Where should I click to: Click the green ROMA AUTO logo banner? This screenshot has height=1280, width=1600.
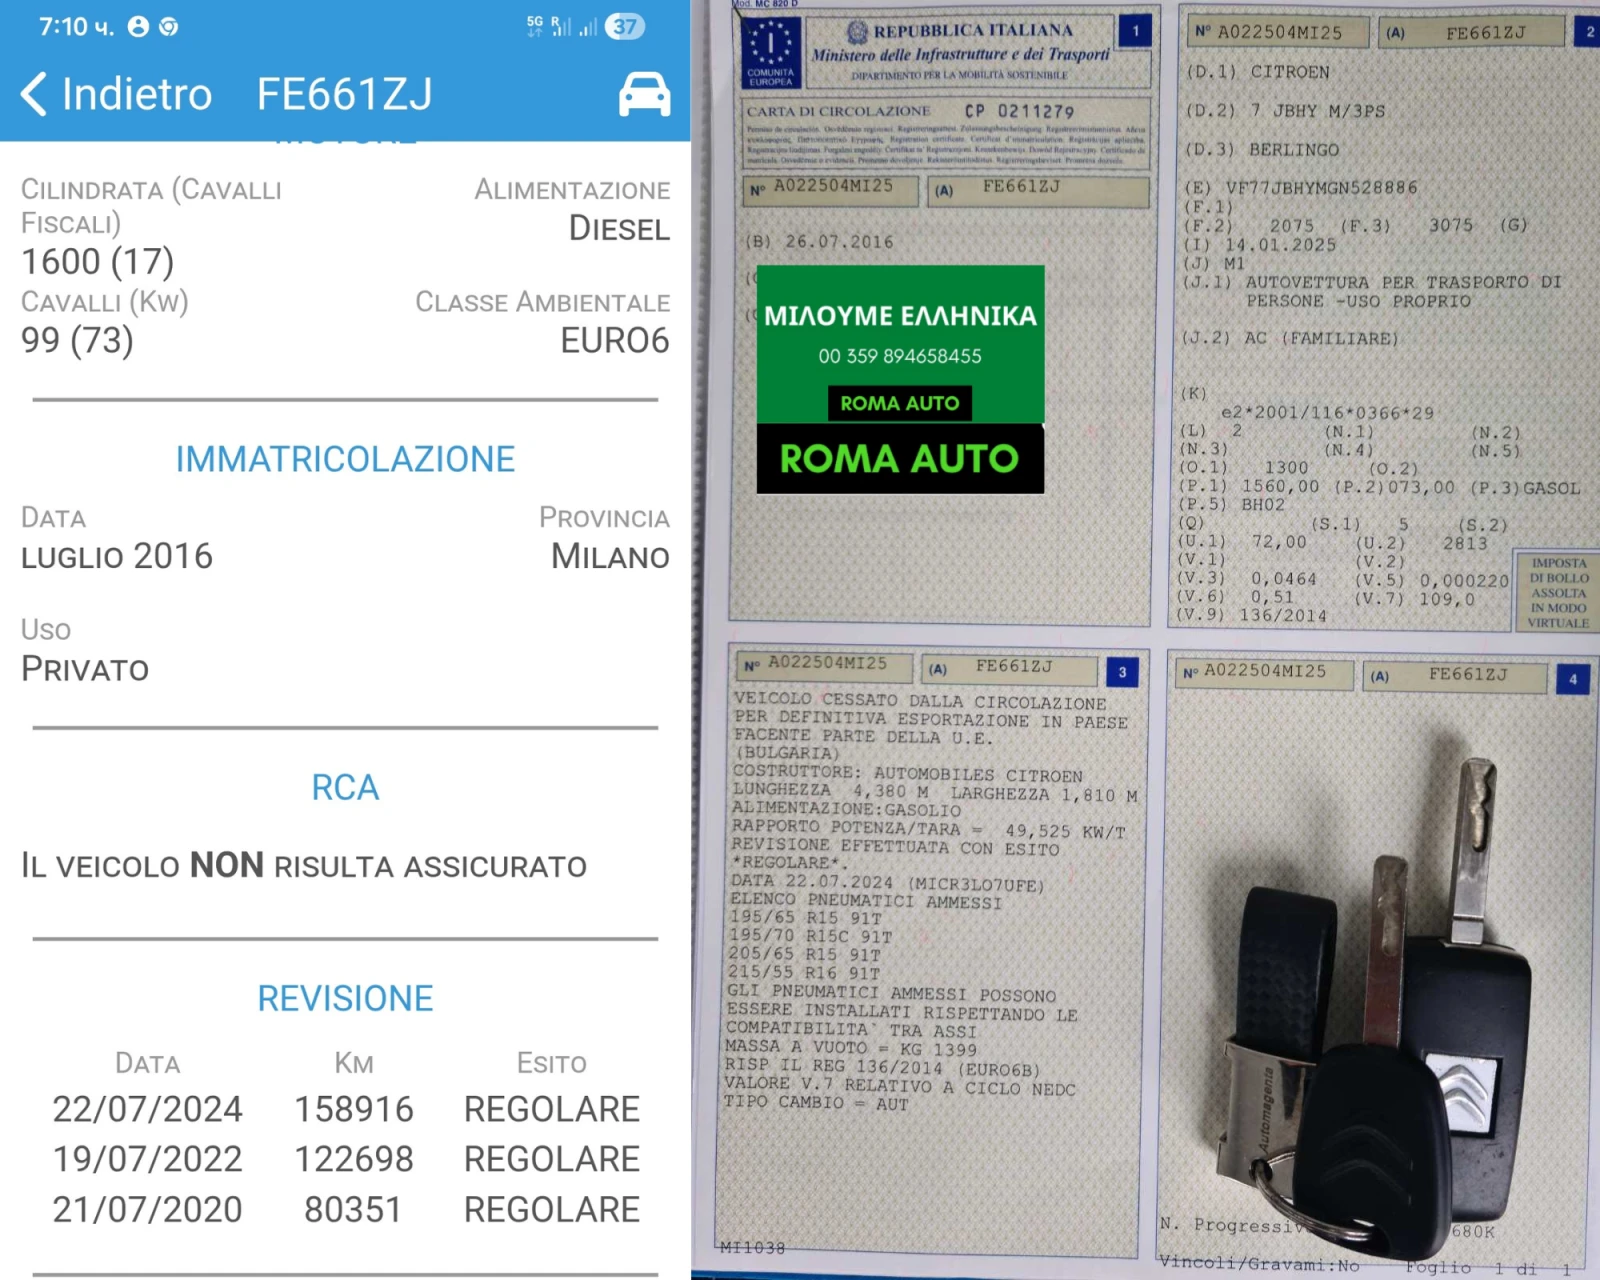(899, 459)
